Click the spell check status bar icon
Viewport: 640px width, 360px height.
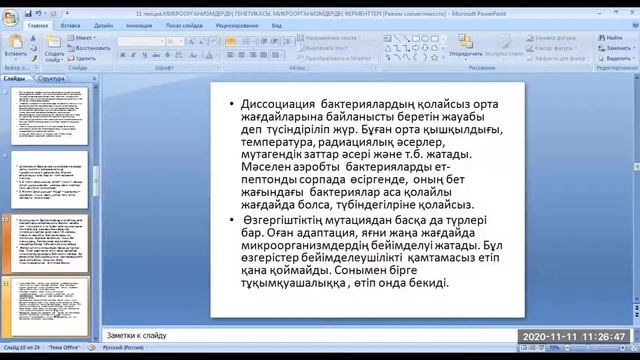[92, 348]
